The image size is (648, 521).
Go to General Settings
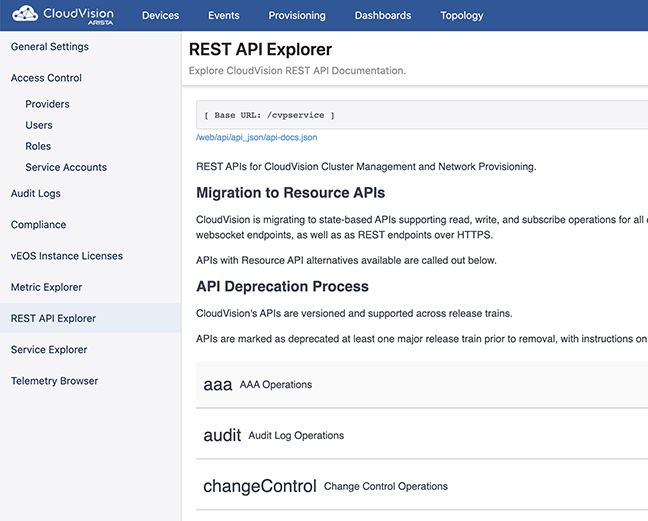(50, 47)
